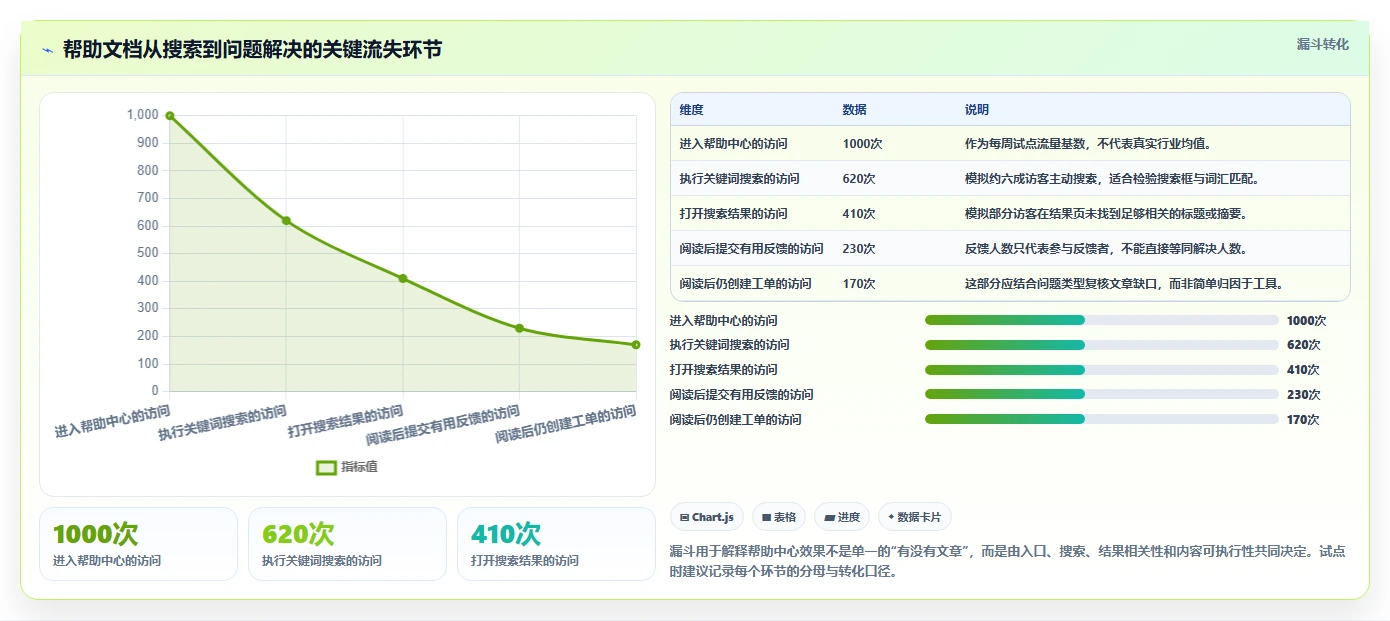The width and height of the screenshot is (1390, 621).
Task: Toggle the 指标值 legend label under the chart
Action: [359, 467]
